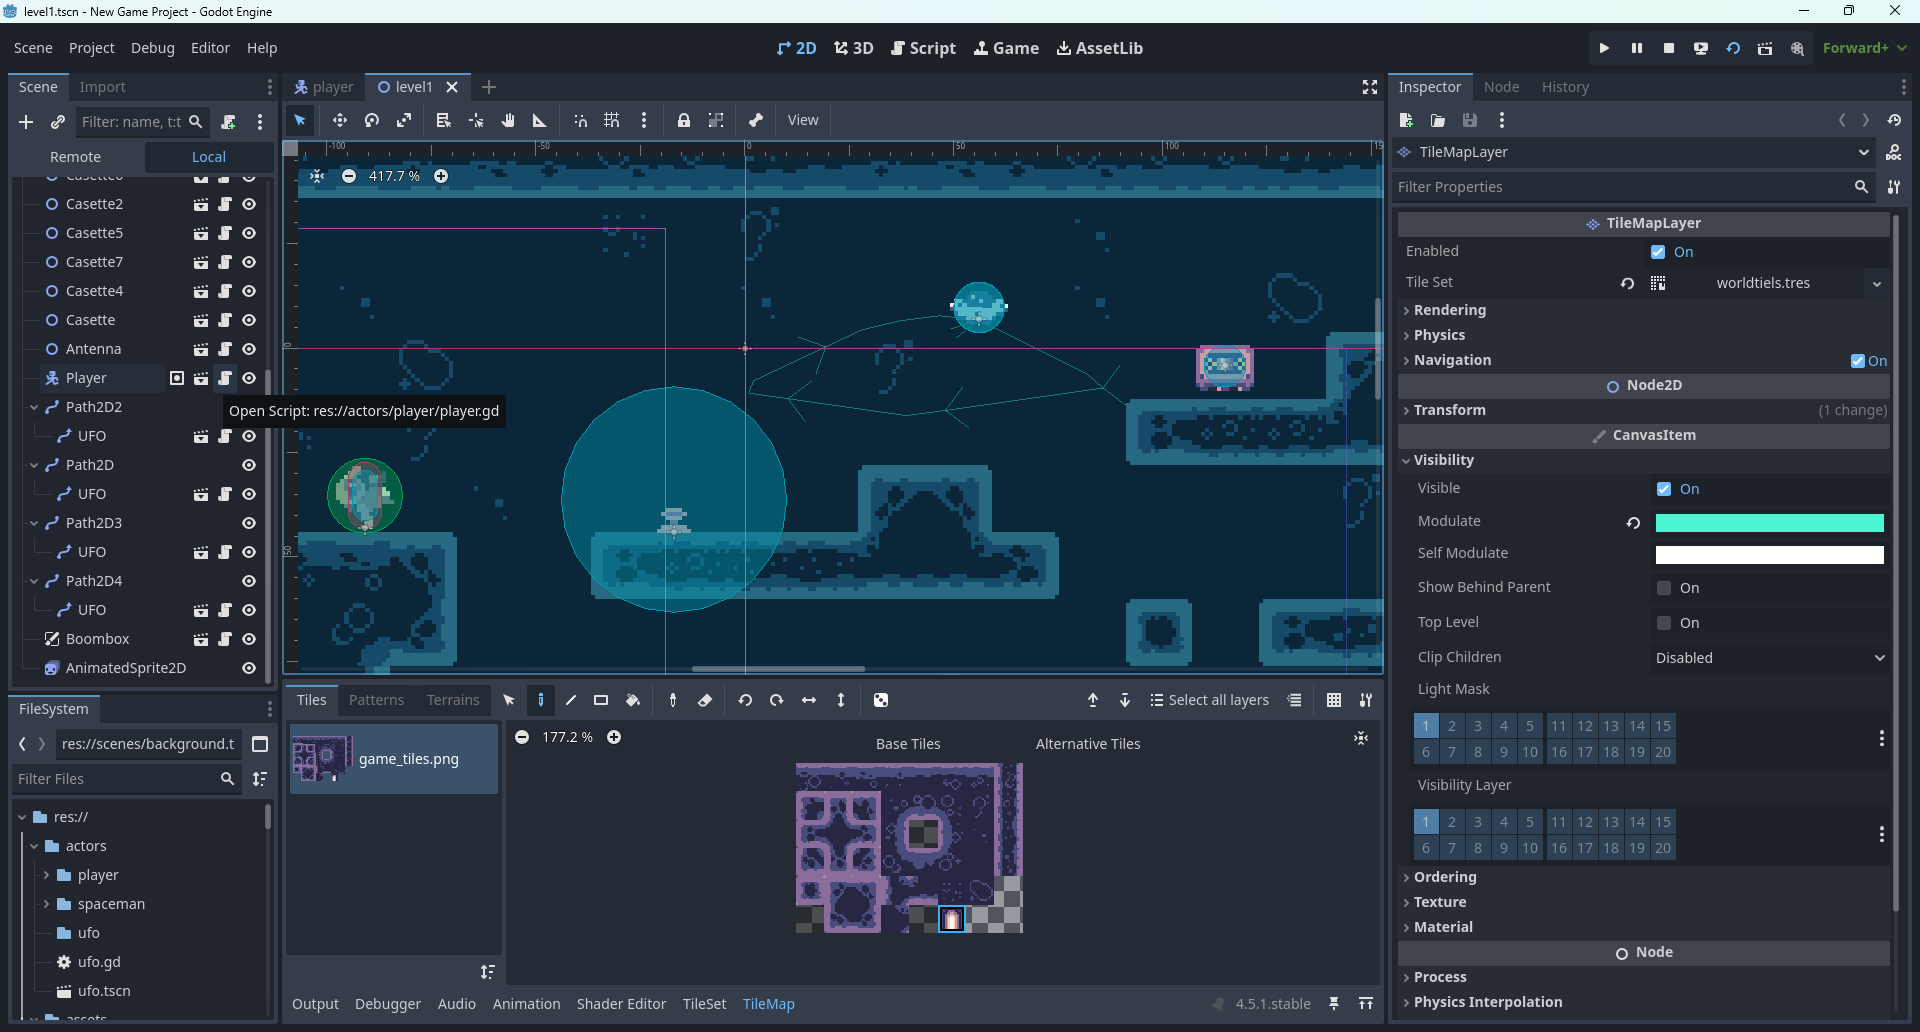This screenshot has width=1920, height=1032.
Task: Run the project with the play button
Action: coord(1604,48)
